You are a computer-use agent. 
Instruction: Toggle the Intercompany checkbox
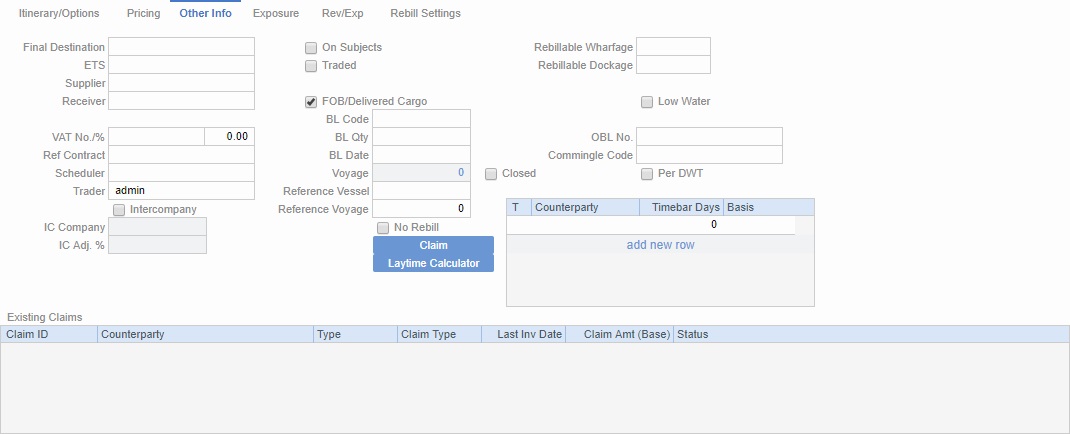tap(119, 210)
